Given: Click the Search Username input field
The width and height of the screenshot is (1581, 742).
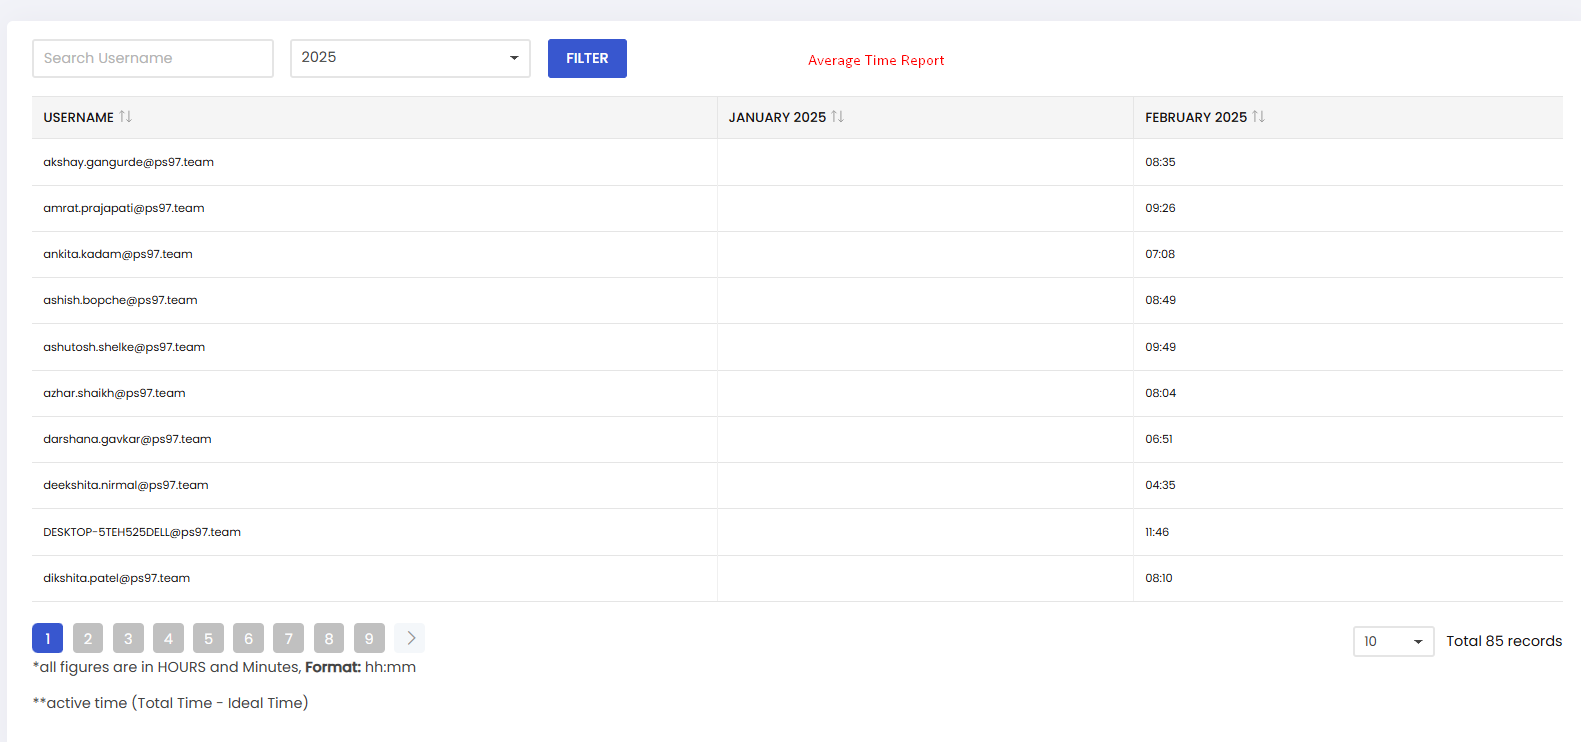Looking at the screenshot, I should pos(153,58).
